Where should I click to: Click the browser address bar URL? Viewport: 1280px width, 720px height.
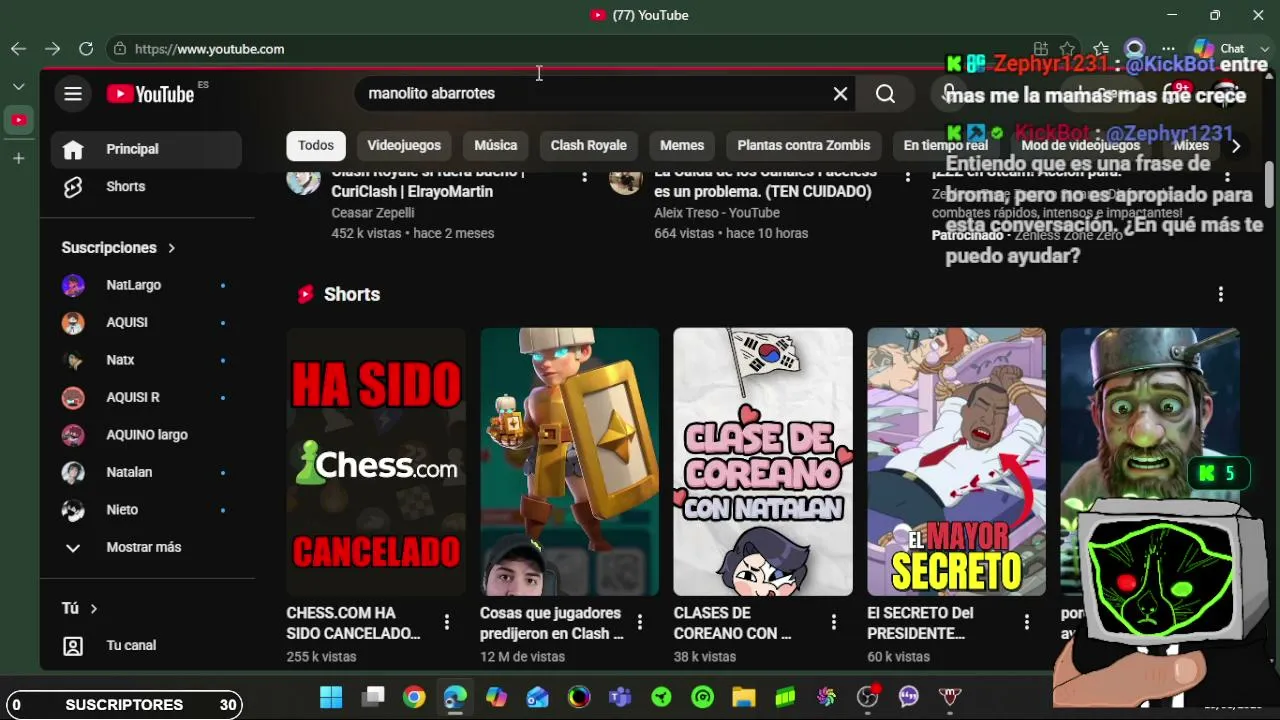click(210, 49)
